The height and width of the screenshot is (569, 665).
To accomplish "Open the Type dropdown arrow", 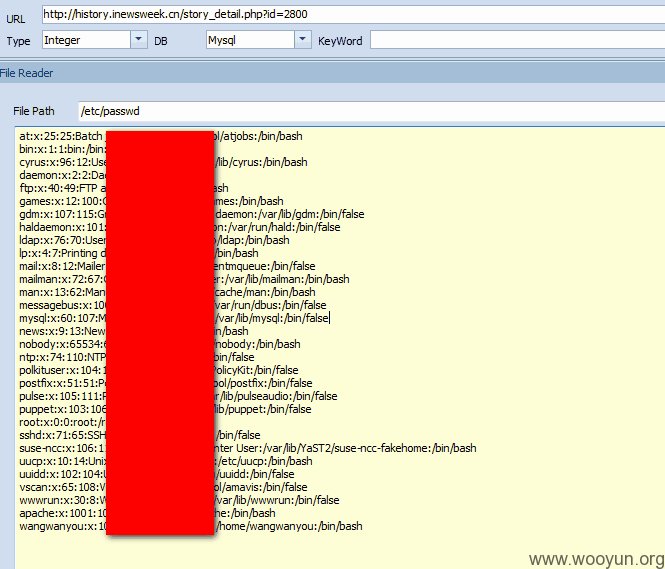I will tap(139, 40).
